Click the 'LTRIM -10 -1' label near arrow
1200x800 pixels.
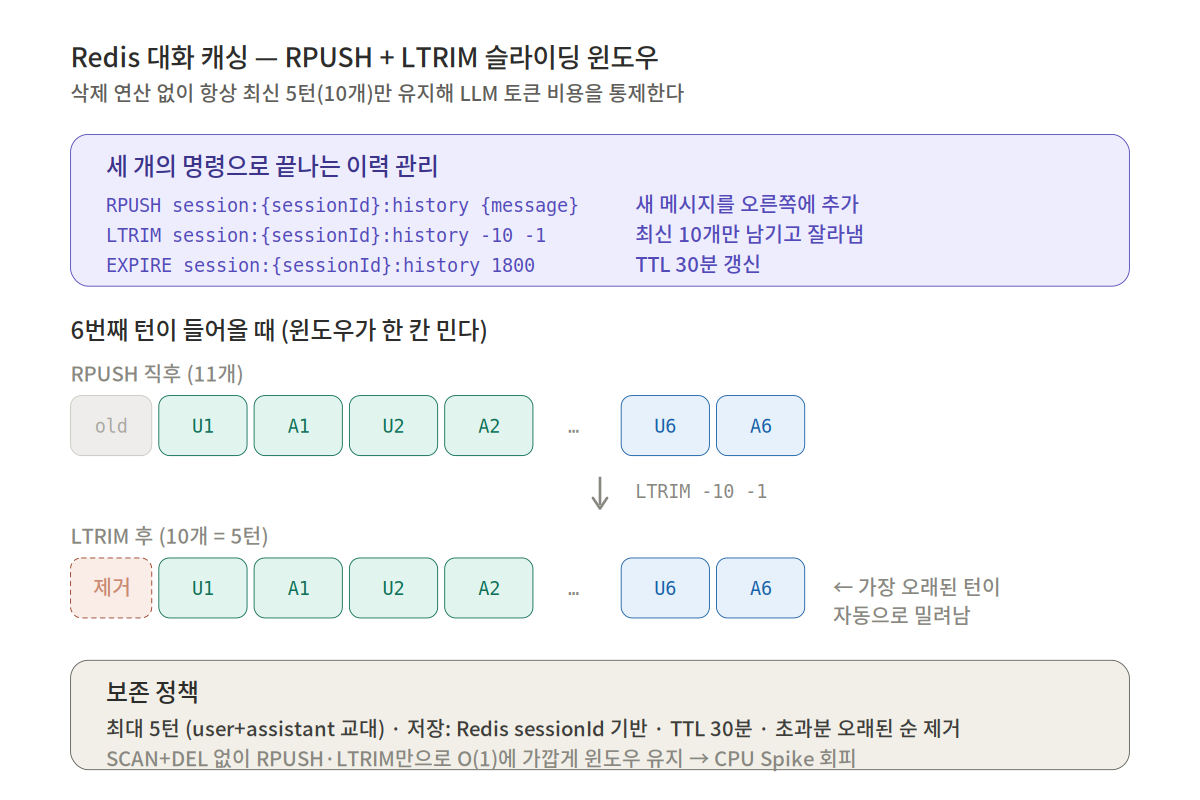coord(701,492)
